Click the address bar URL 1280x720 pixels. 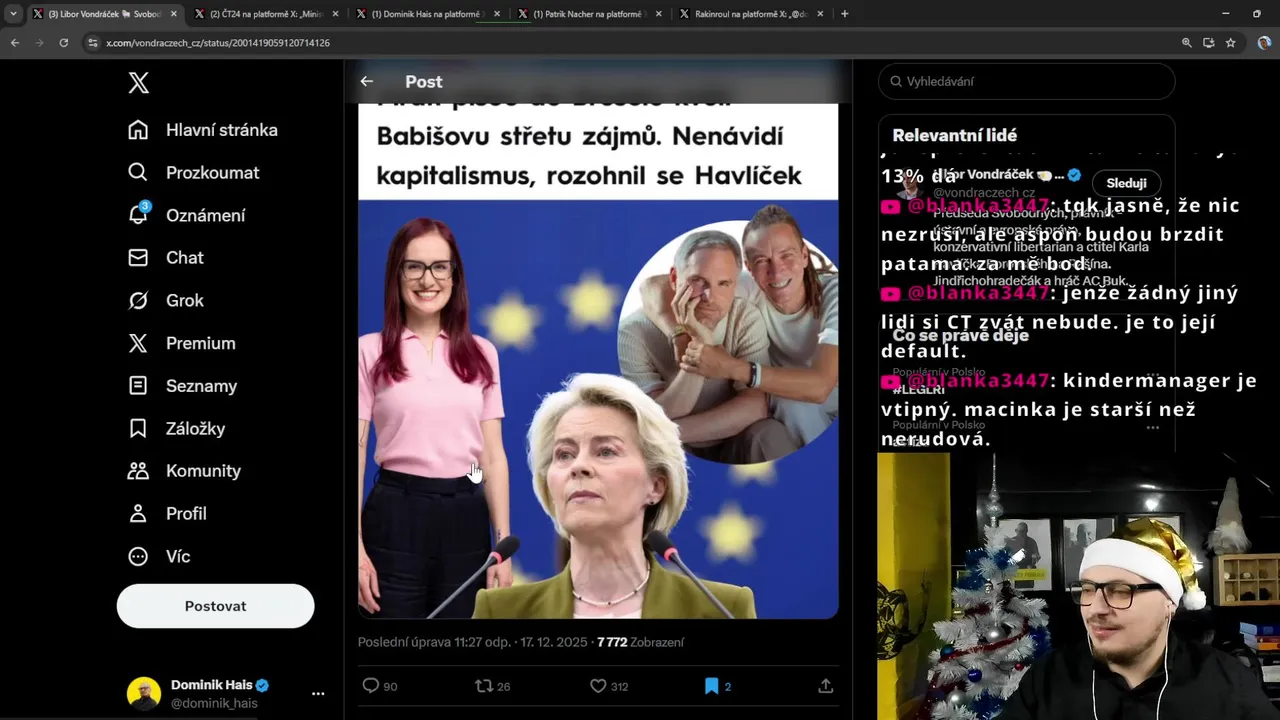[218, 43]
